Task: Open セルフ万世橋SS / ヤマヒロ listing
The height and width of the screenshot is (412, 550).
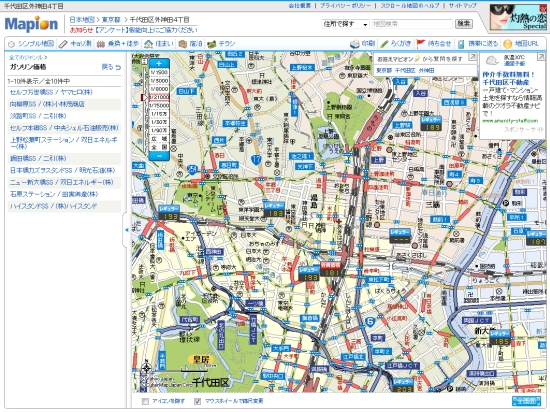Action: [51, 92]
